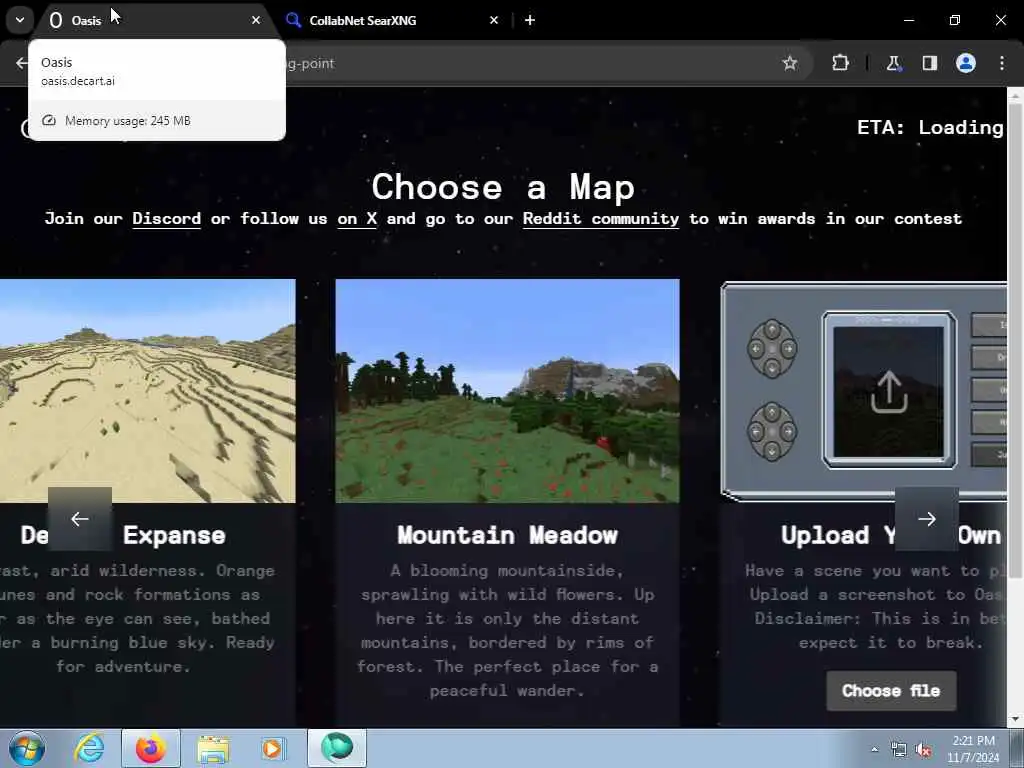Screen dimensions: 1024x768
Task: Follow the Discord link
Action: (x=167, y=219)
